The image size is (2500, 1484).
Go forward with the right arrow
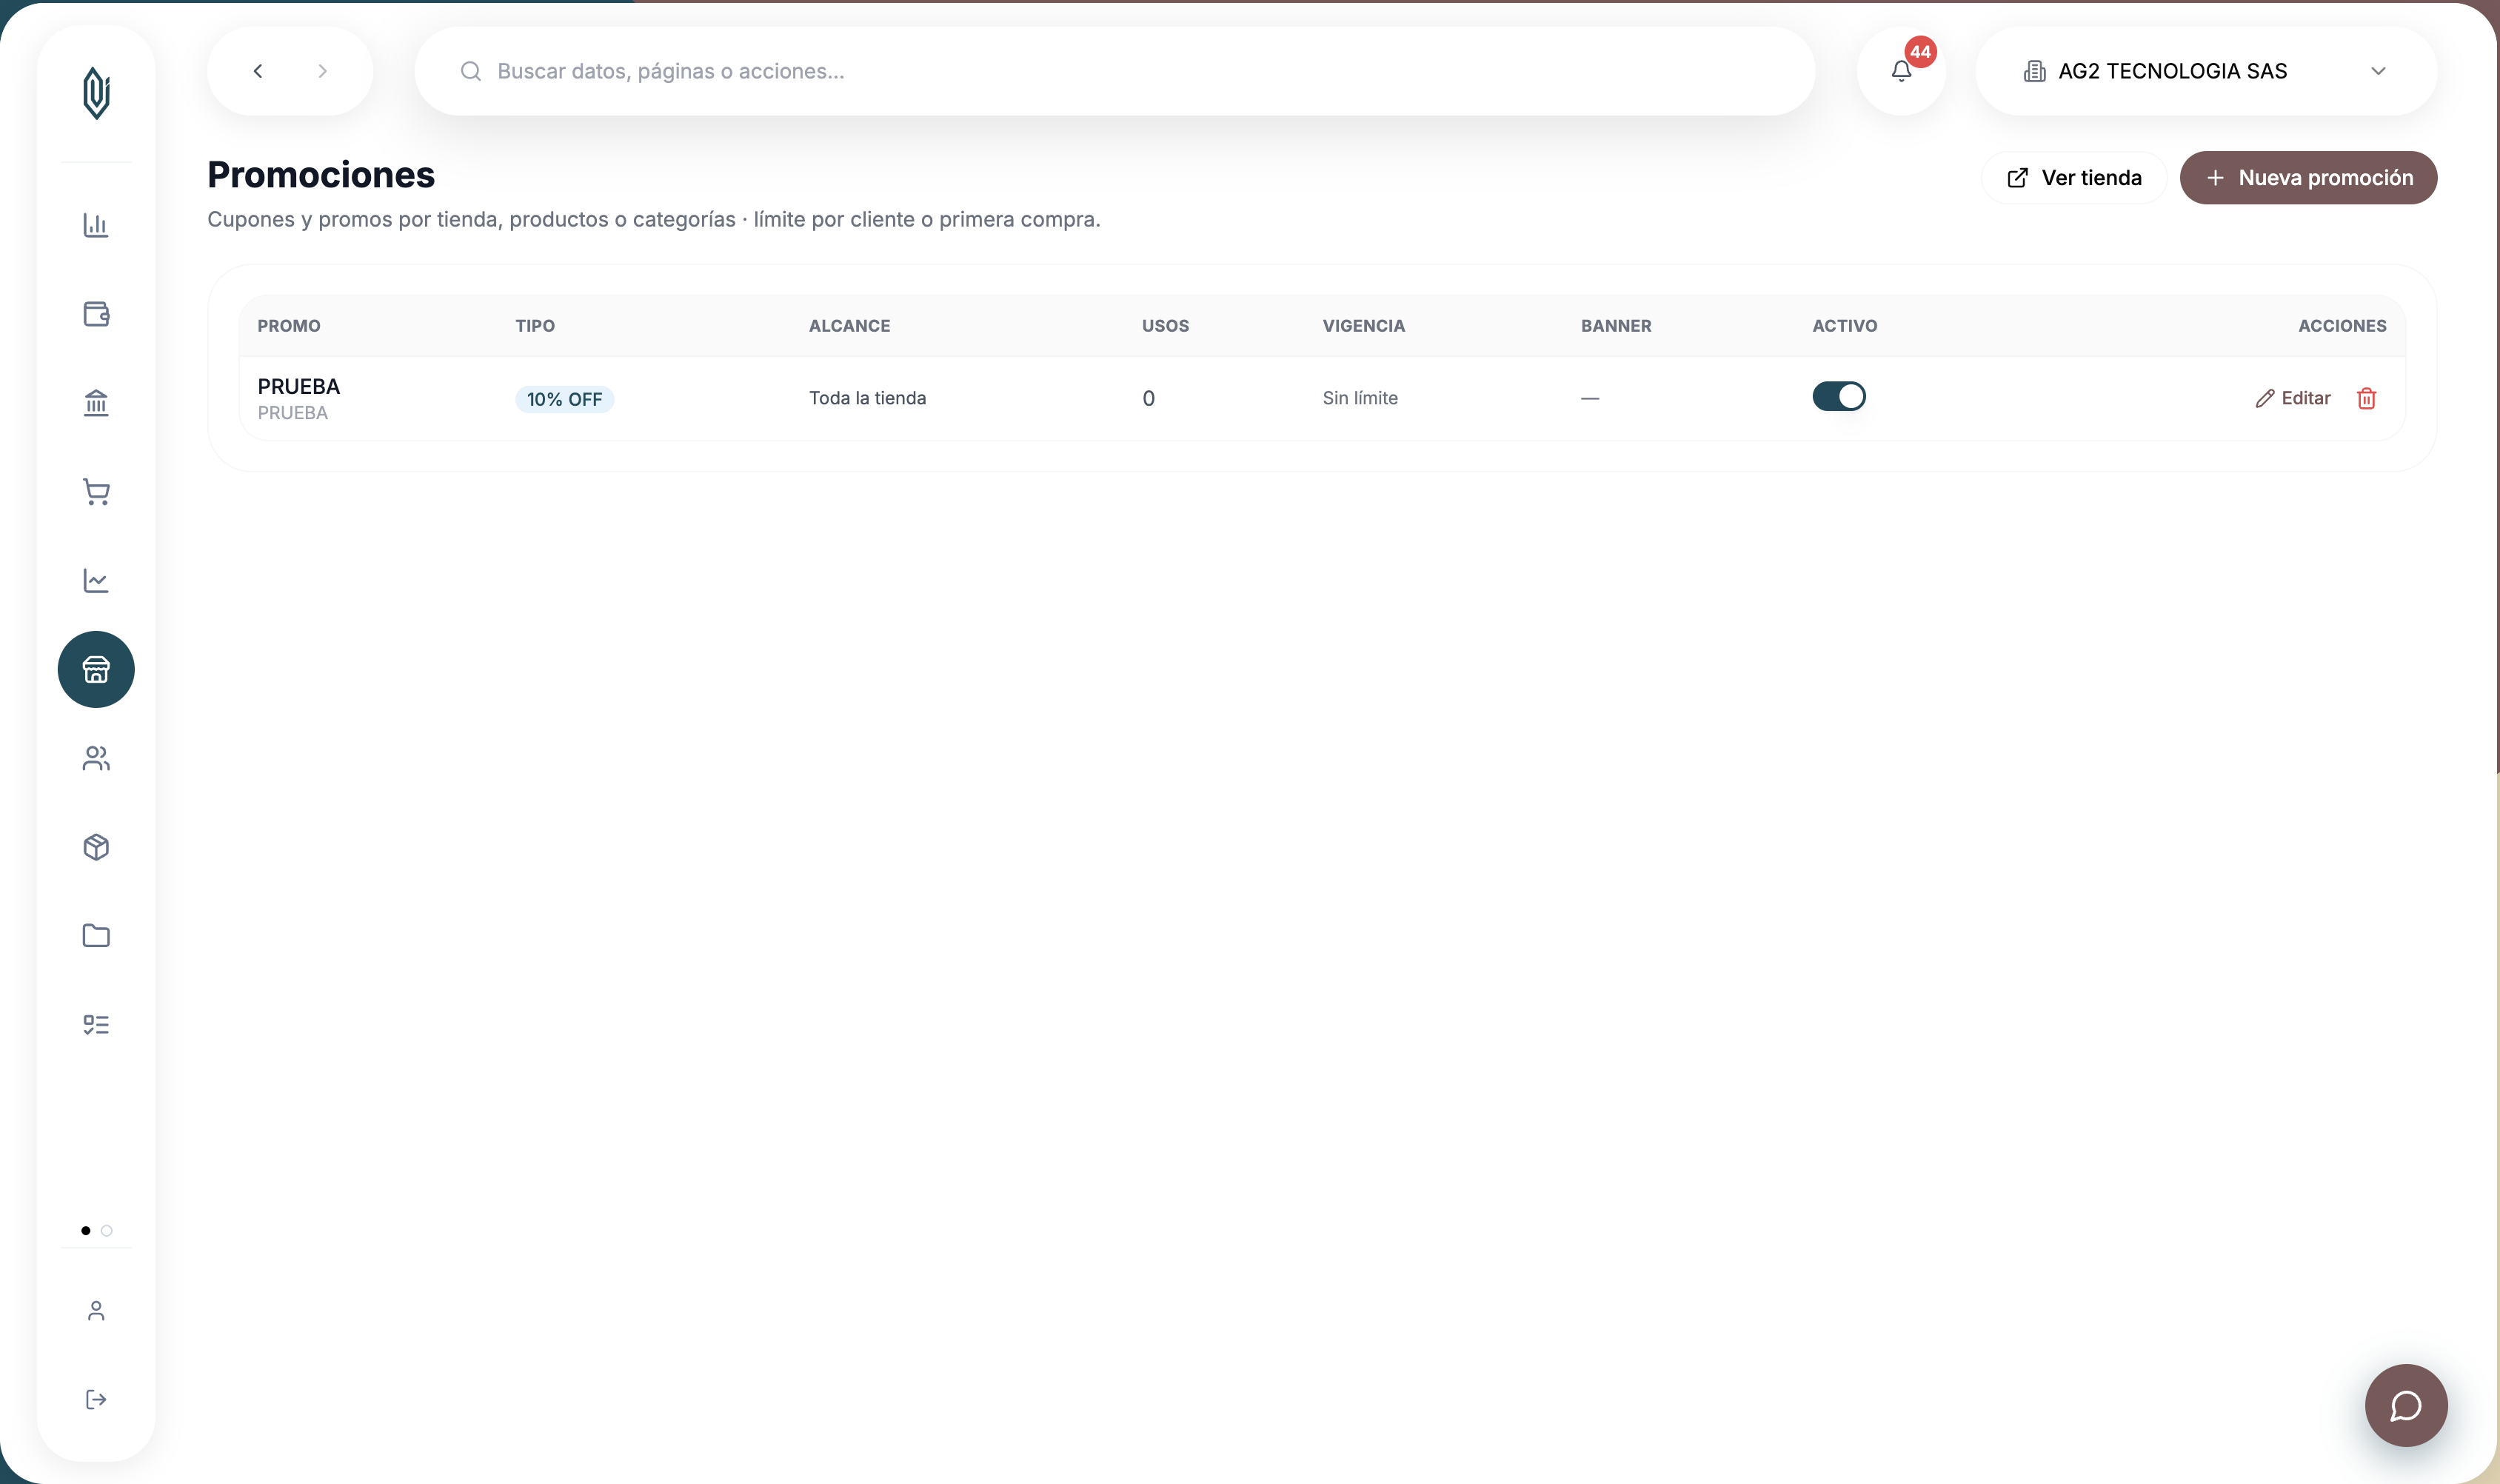[322, 71]
